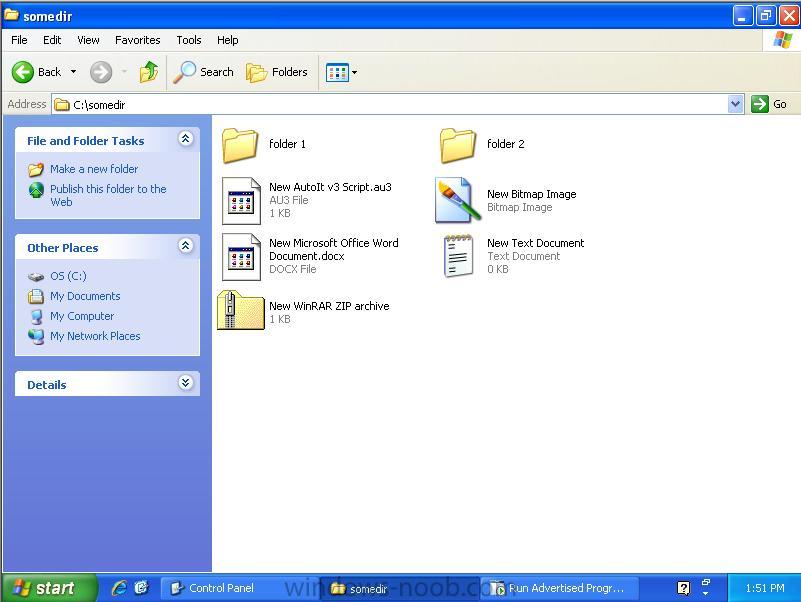Click the folder 1 name label
Image resolution: width=801 pixels, height=602 pixels.
287,144
